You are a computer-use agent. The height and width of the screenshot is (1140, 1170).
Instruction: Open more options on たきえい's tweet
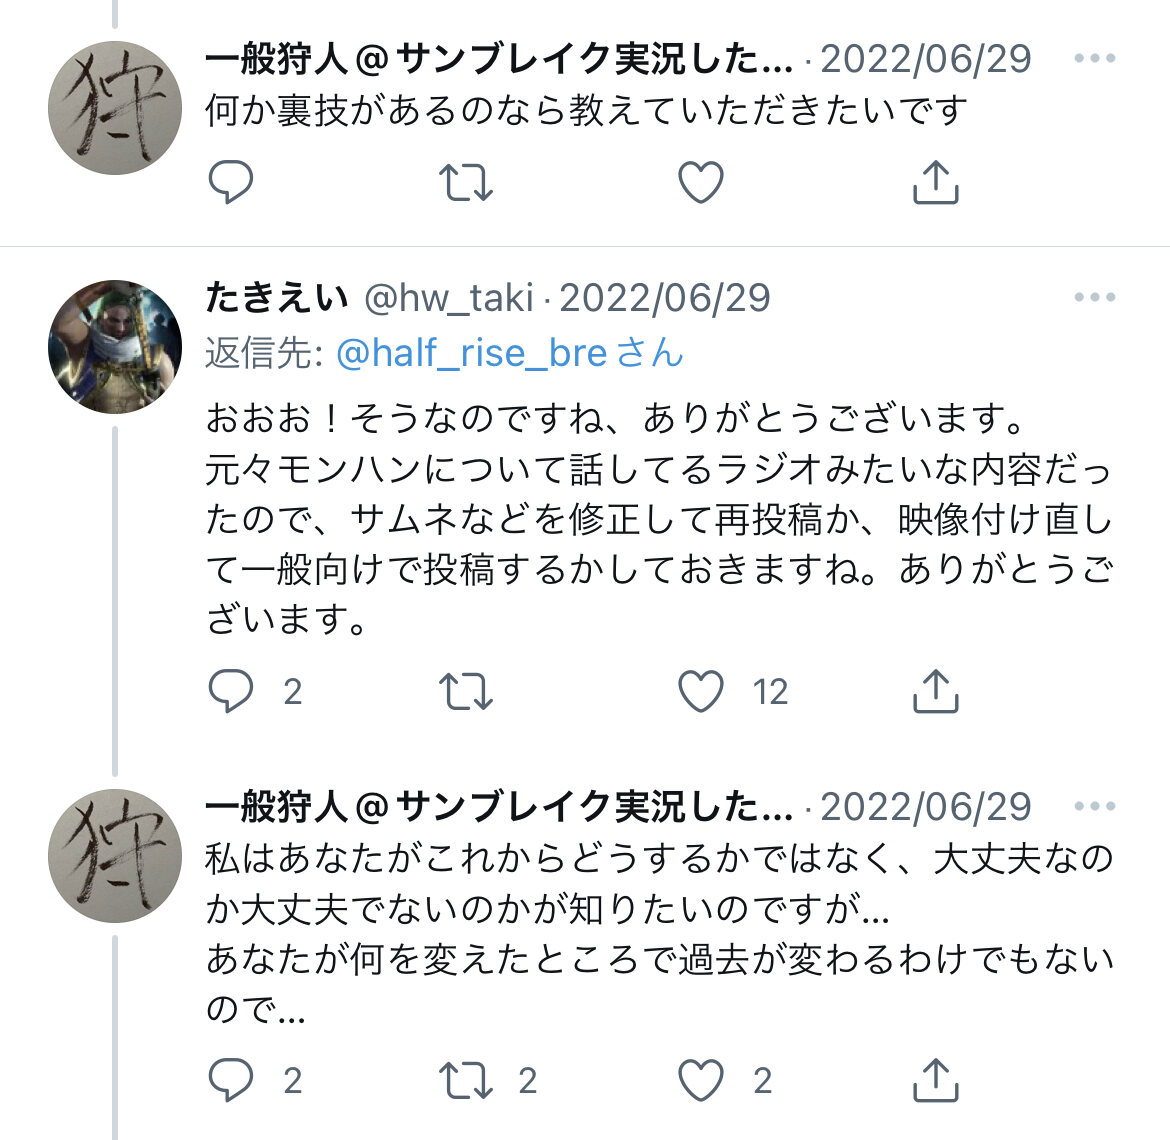pyautogui.click(x=1095, y=298)
